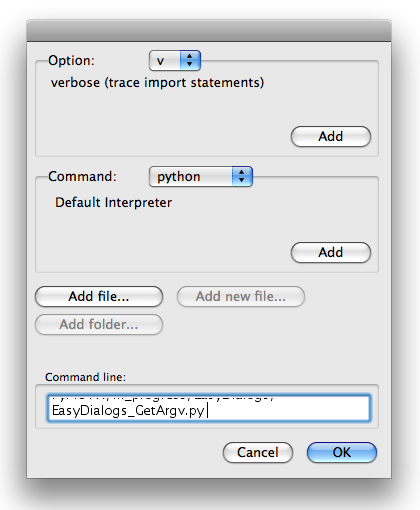Click the partially hidden top line in command field
The height and width of the screenshot is (510, 420).
(x=163, y=399)
